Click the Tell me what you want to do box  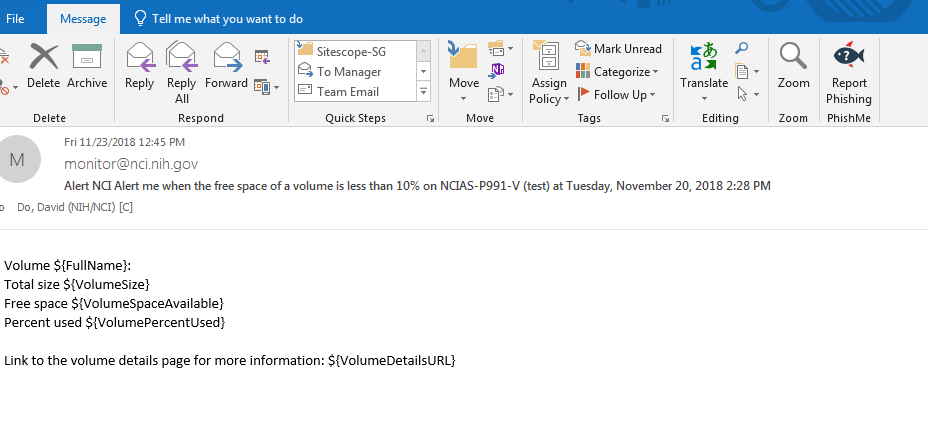[x=219, y=19]
